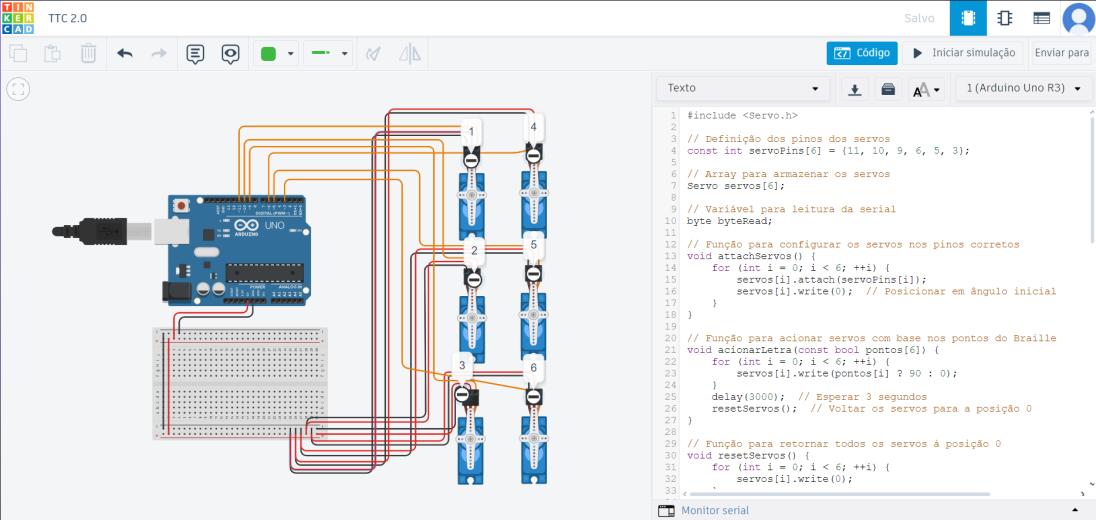Click the 'Salvo' saved status text
The height and width of the screenshot is (520, 1096).
[918, 18]
